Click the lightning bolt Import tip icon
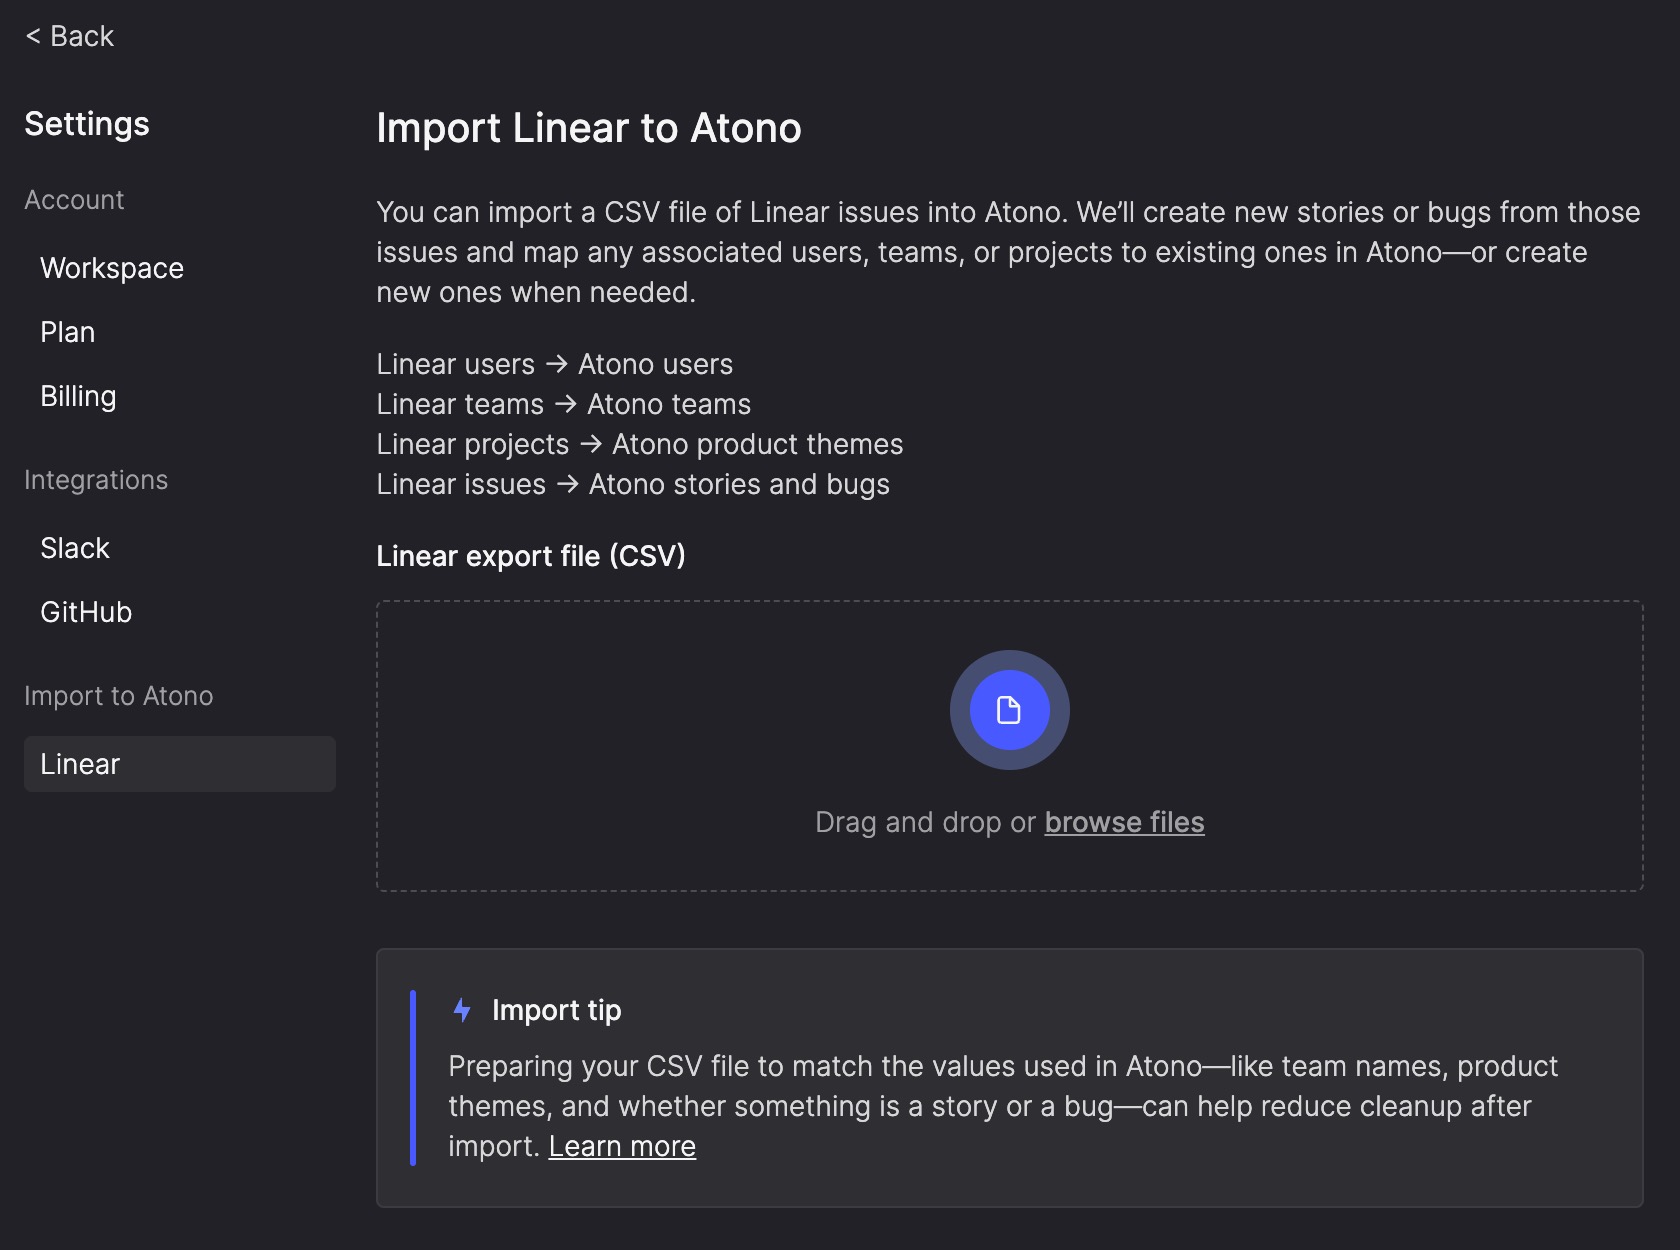This screenshot has height=1250, width=1680. pos(462,1010)
